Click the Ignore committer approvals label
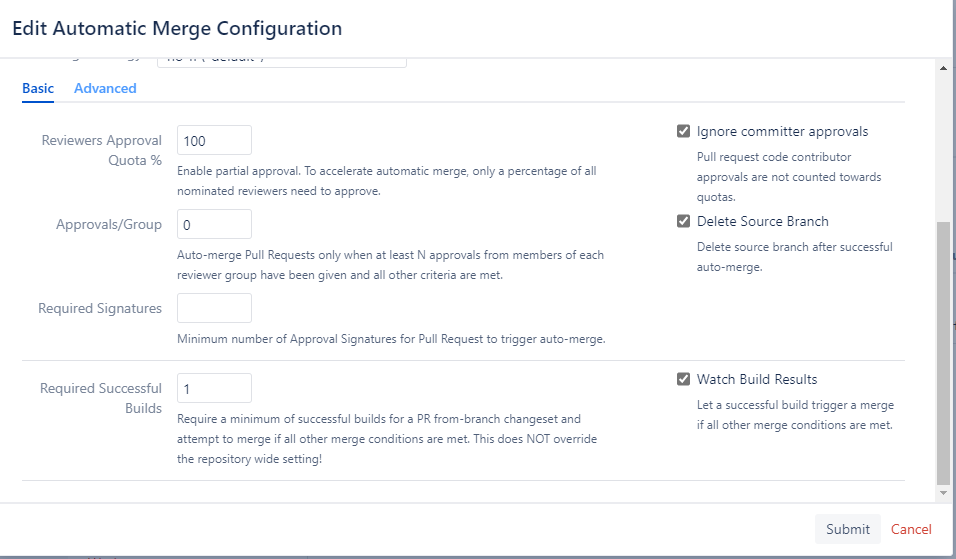956x559 pixels. 782,131
